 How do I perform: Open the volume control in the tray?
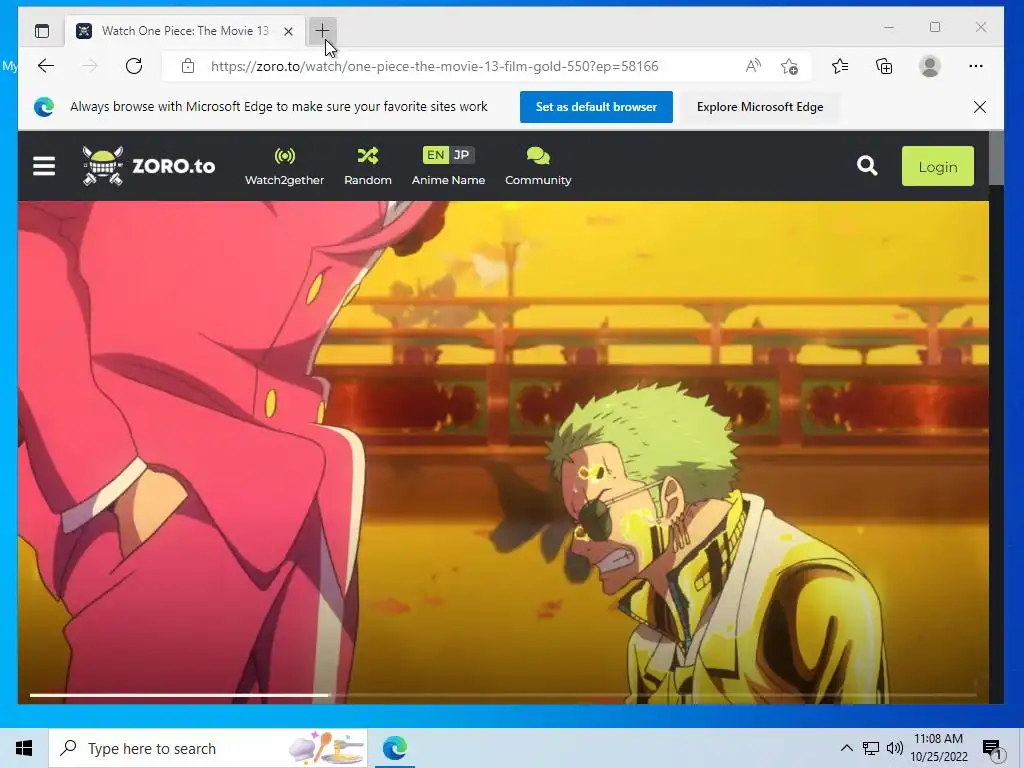[x=895, y=748]
